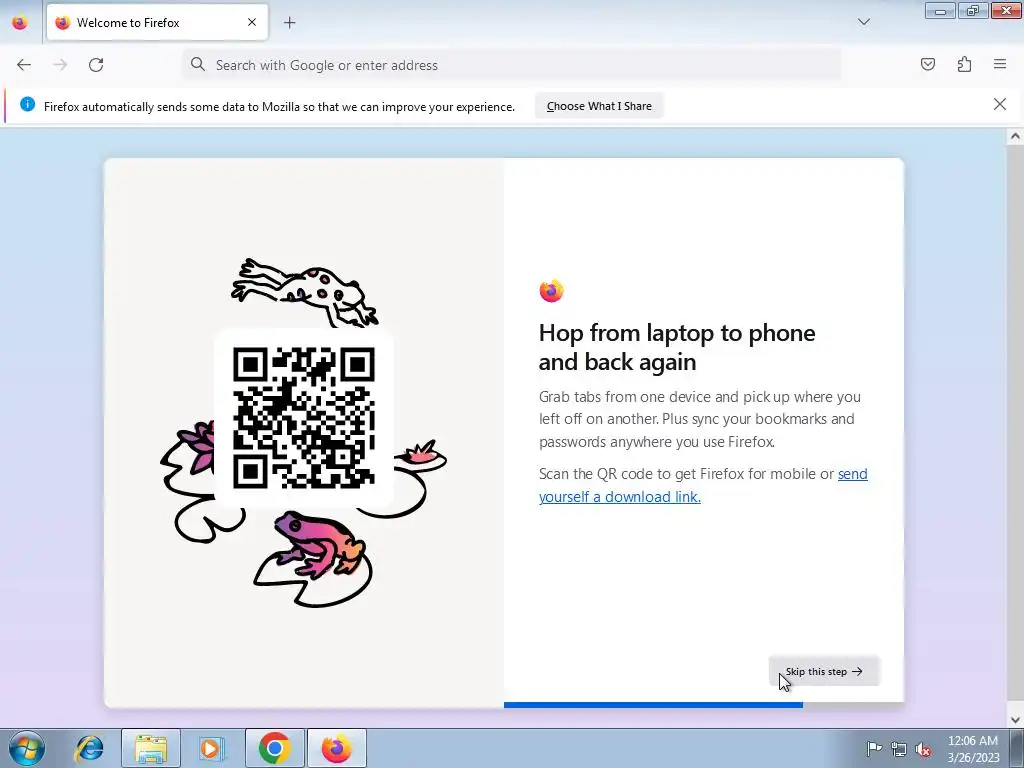Go forward one page
Viewport: 1024px width, 768px height.
[x=60, y=65]
